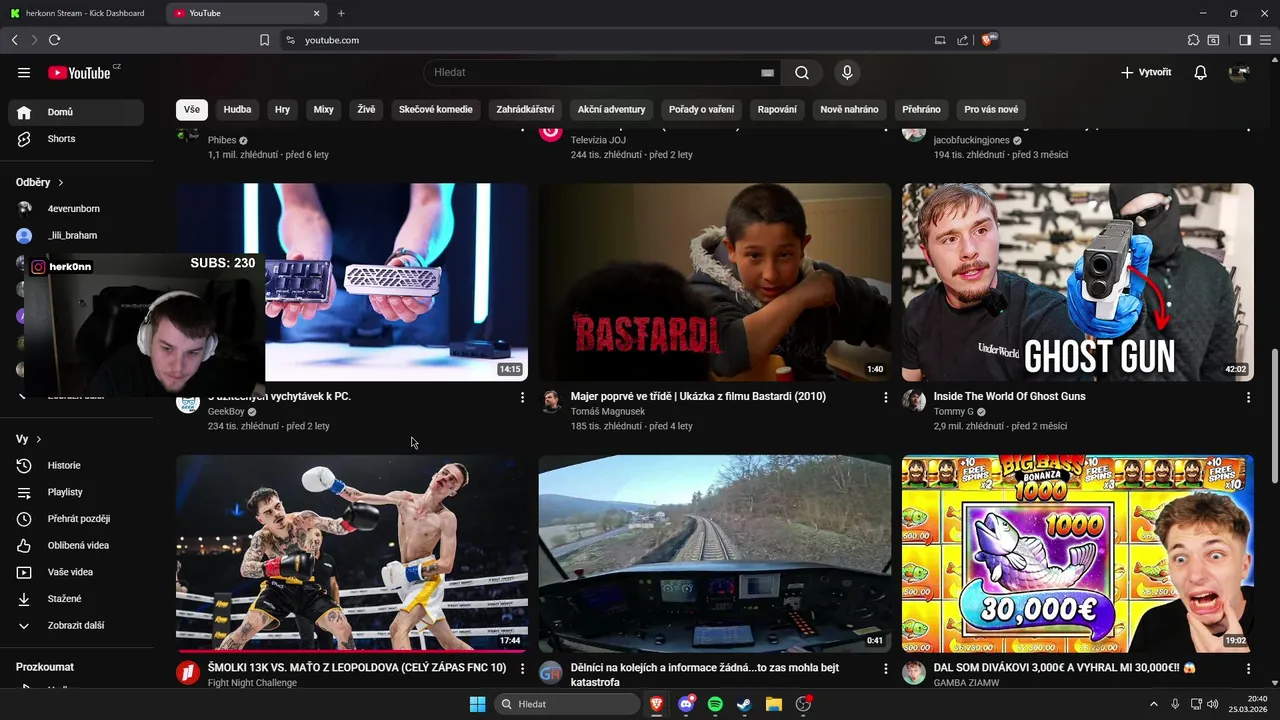The width and height of the screenshot is (1280, 720).
Task: Open the YouTube hamburger guide menu
Action: [x=24, y=72]
